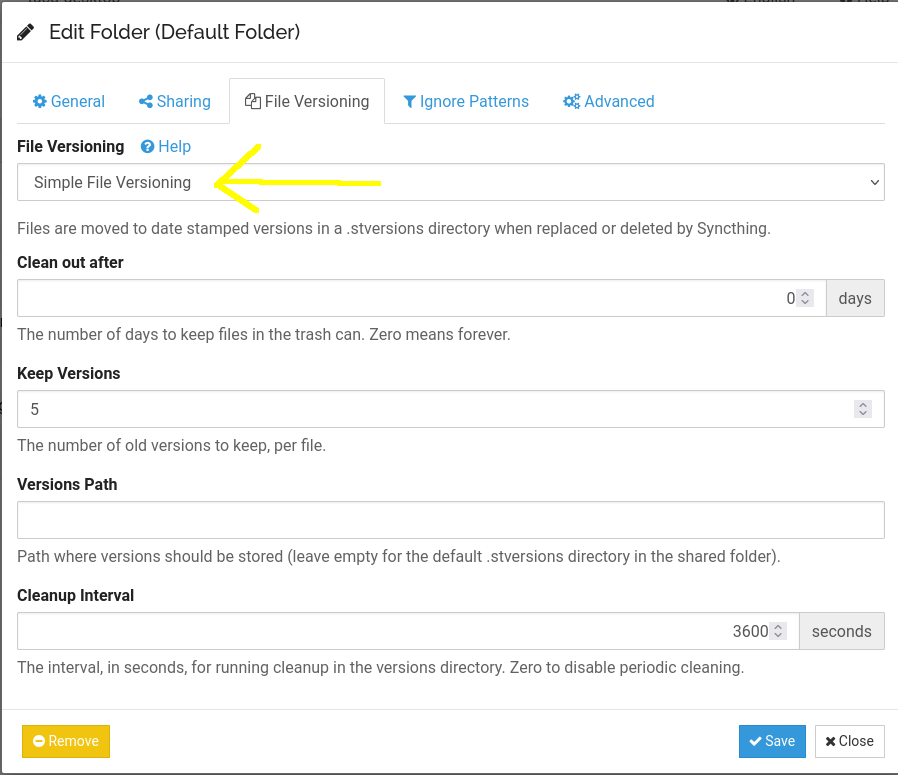Click the Keep Versions spinner arrows
Image resolution: width=898 pixels, height=775 pixels.
[862, 409]
